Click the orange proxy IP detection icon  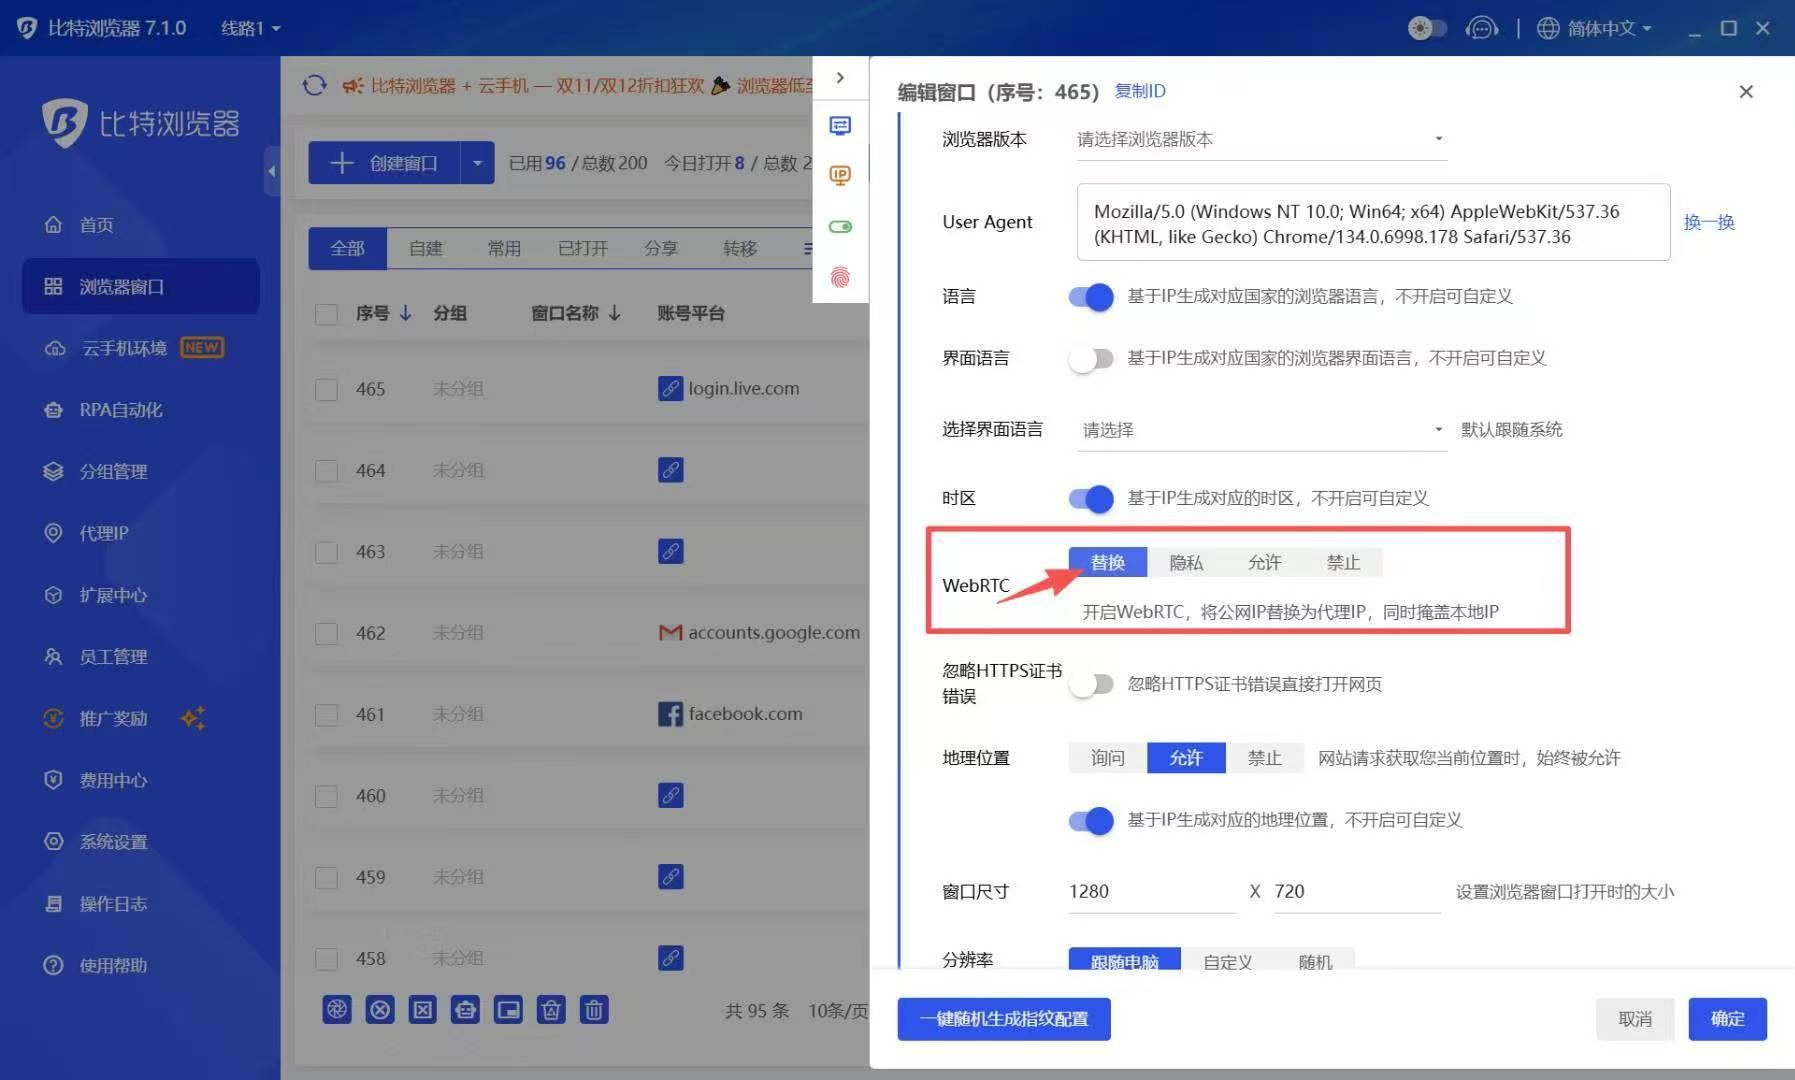click(840, 175)
